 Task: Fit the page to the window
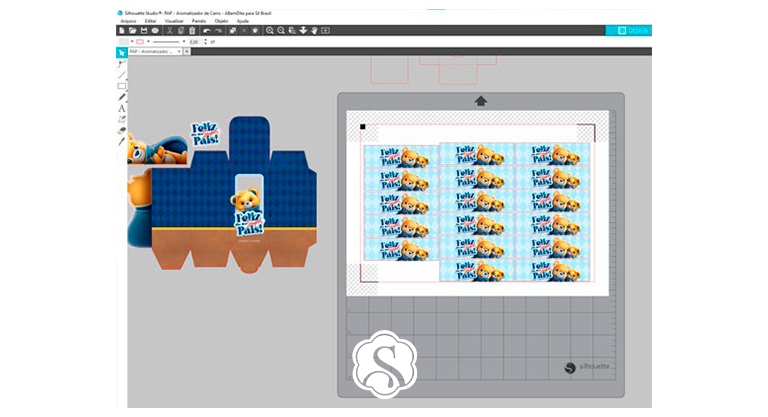325,30
